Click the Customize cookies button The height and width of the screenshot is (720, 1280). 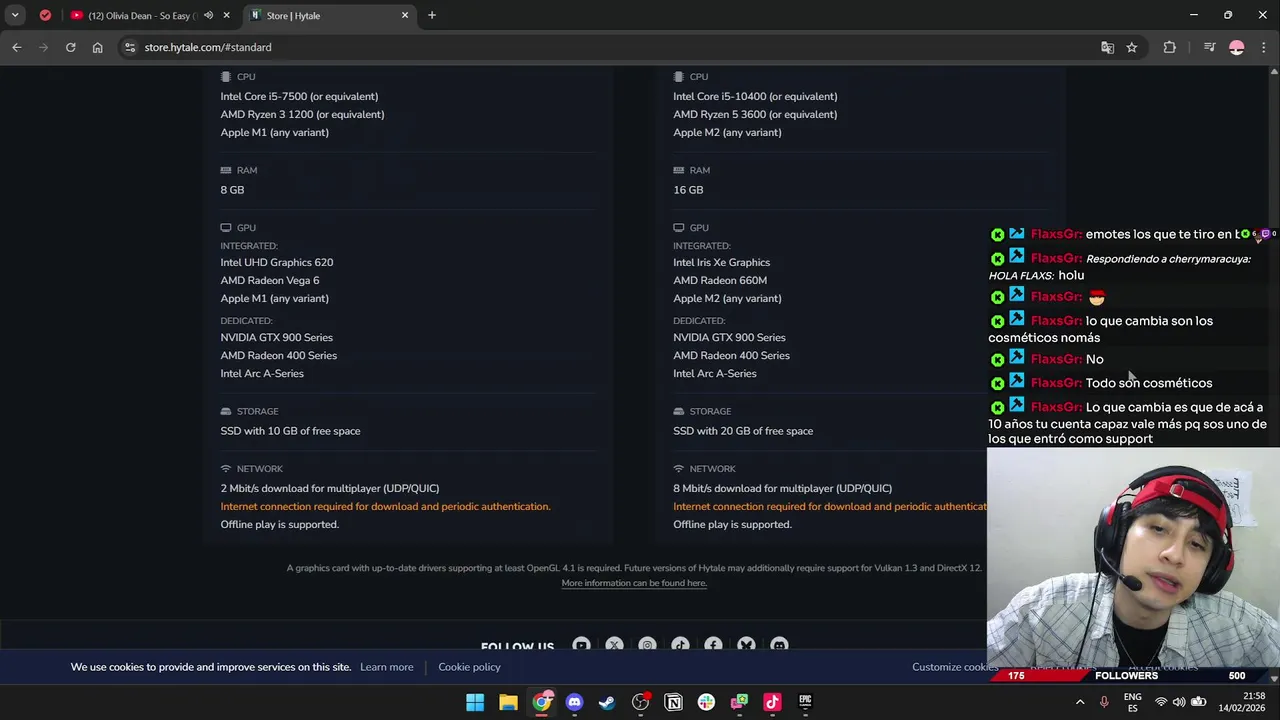(x=954, y=667)
